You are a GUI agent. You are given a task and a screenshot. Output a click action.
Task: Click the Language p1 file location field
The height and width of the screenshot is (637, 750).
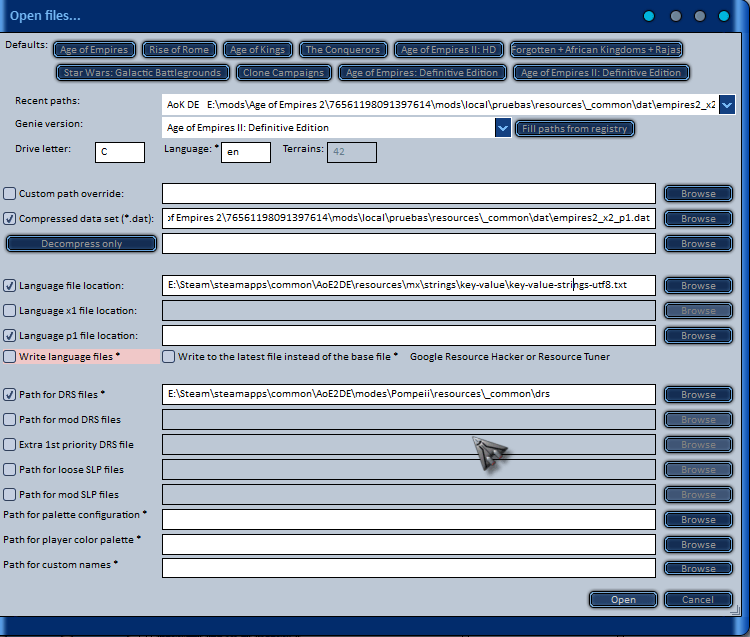pos(409,336)
